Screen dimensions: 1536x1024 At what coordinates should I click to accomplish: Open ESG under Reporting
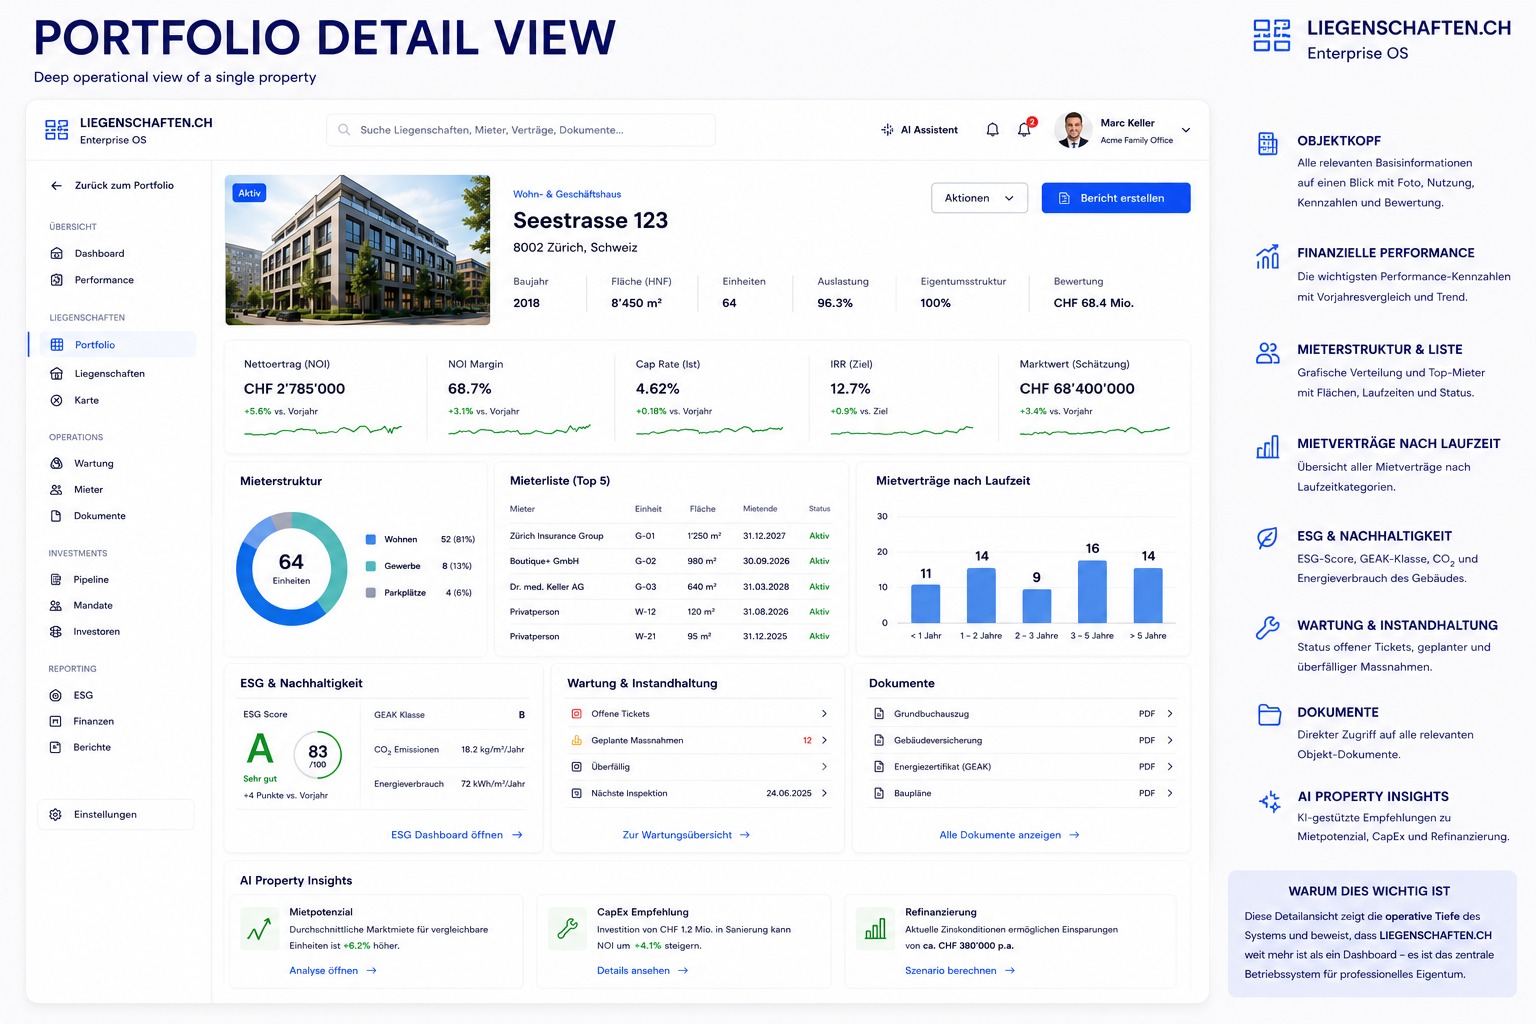[83, 696]
